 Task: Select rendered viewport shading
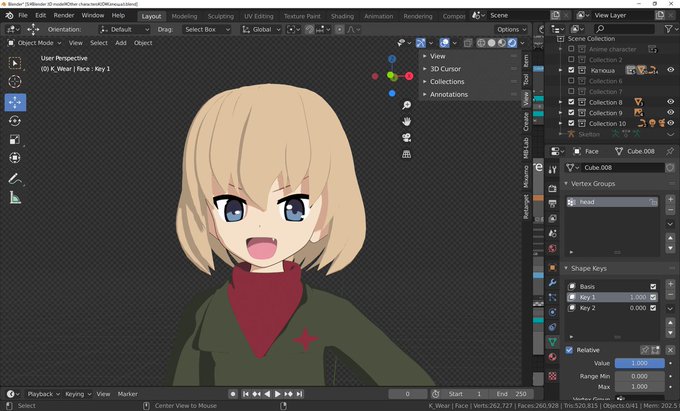pyautogui.click(x=512, y=43)
